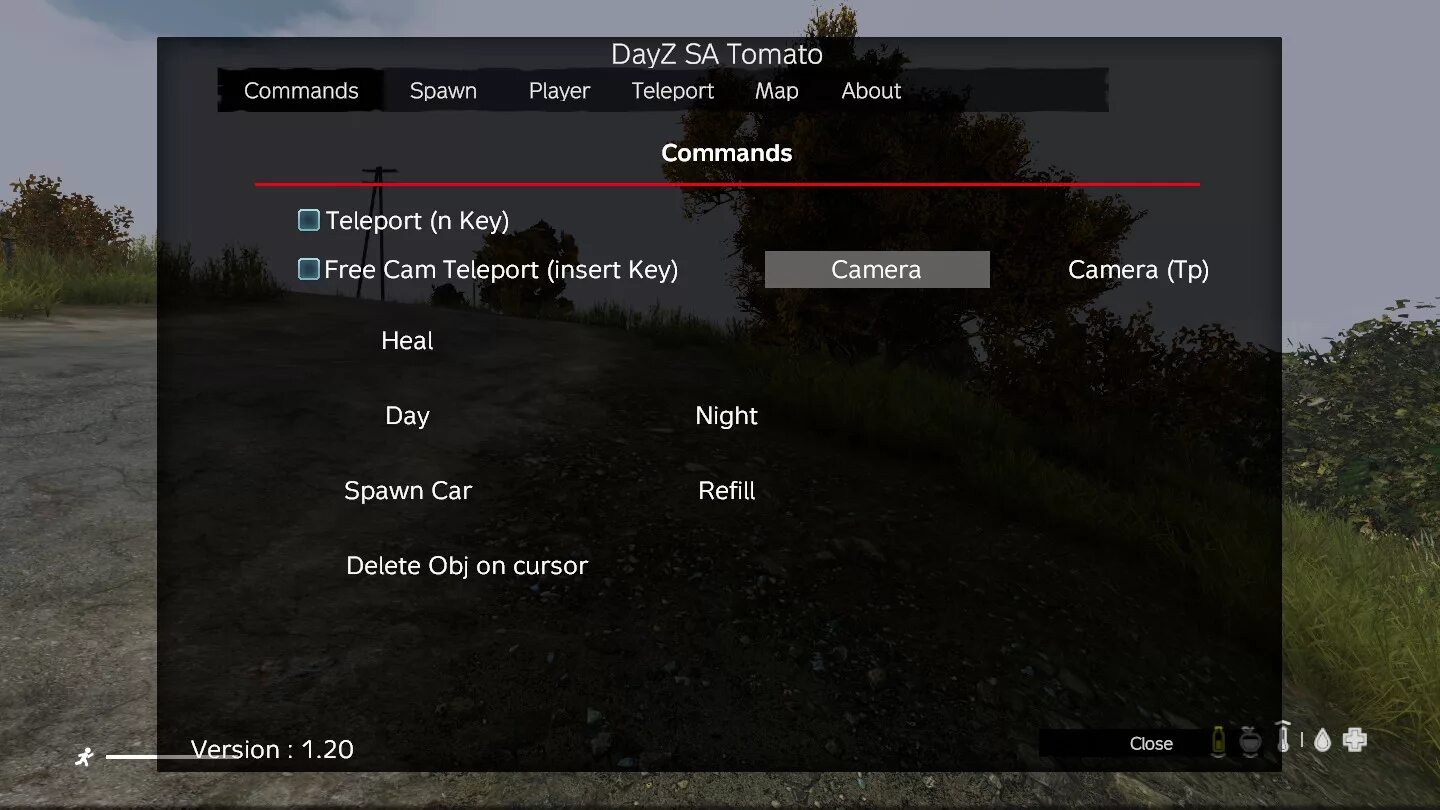This screenshot has width=1440, height=810.
Task: Click the blood drop status icon
Action: [x=1322, y=740]
